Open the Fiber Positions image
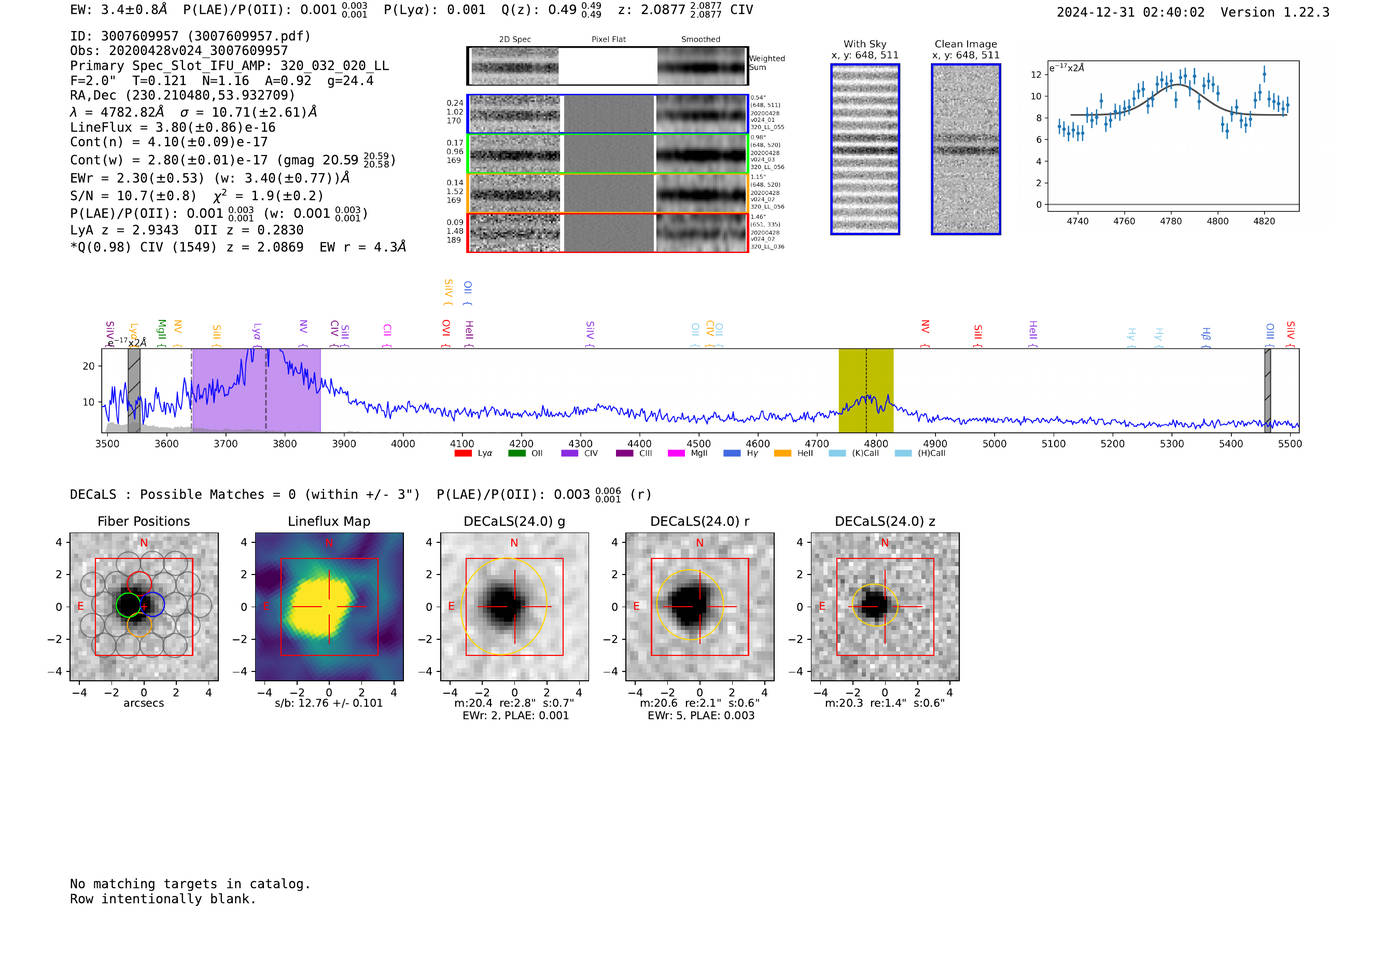This screenshot has width=1400, height=953. [144, 607]
